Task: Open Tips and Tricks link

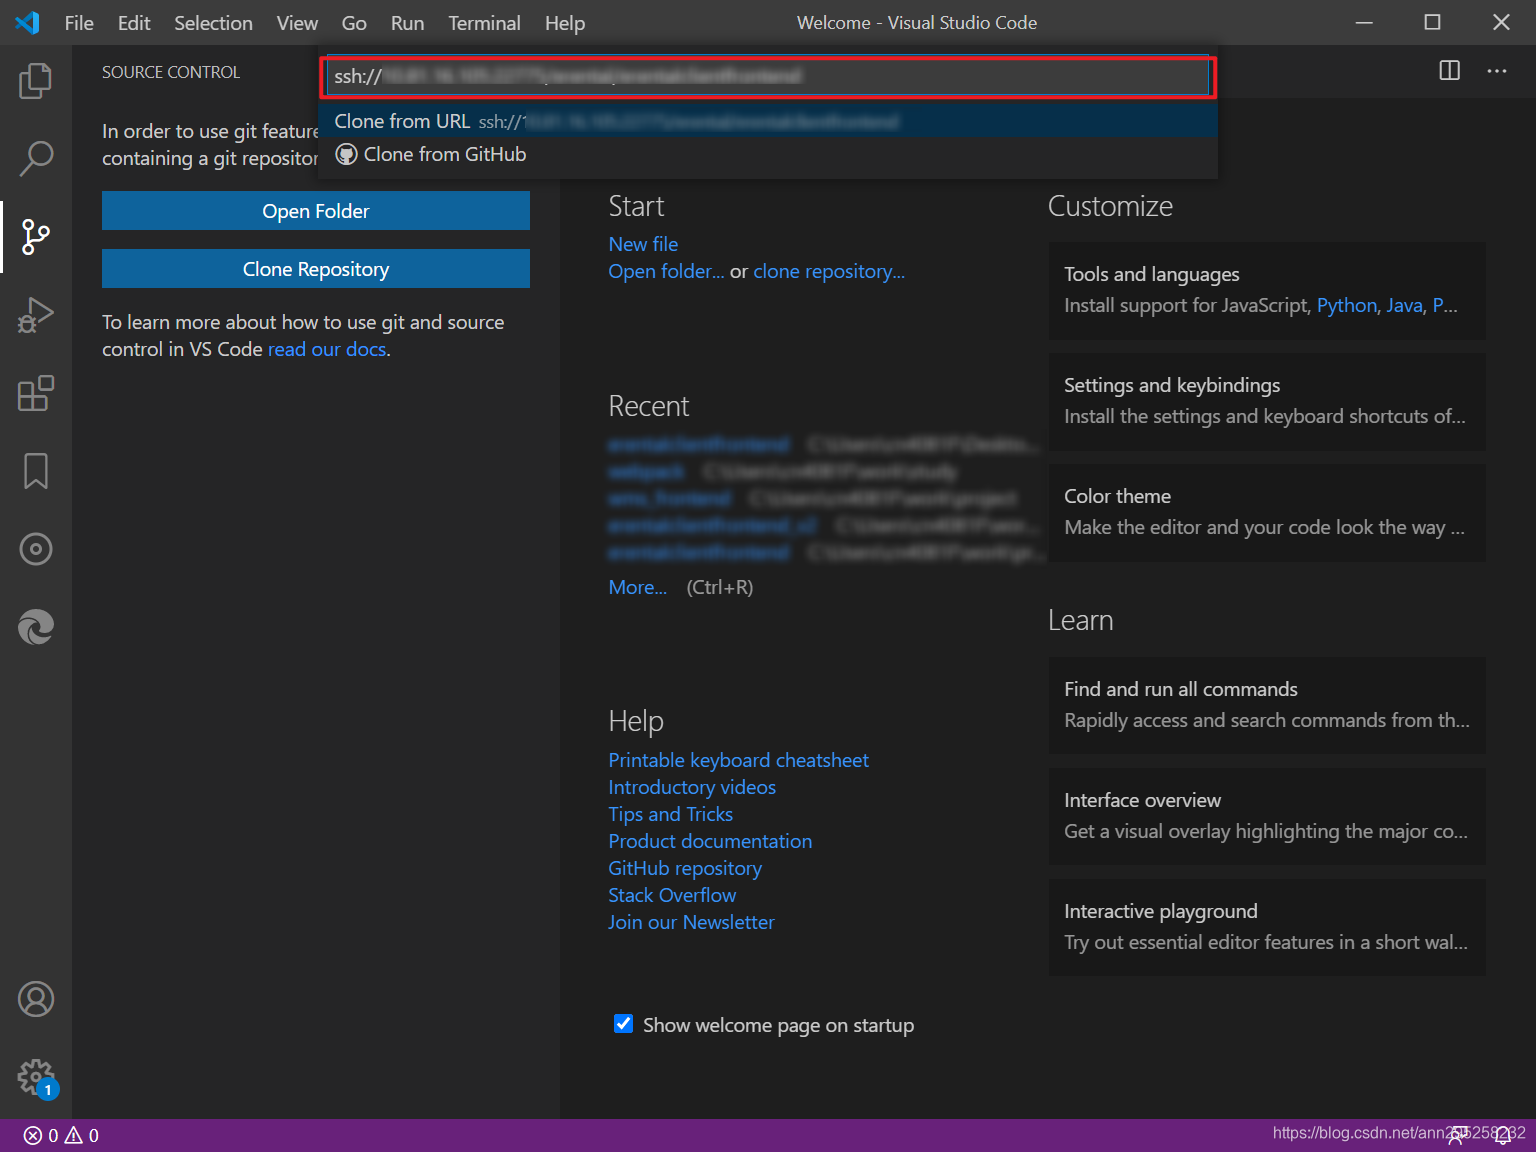Action: point(670,814)
